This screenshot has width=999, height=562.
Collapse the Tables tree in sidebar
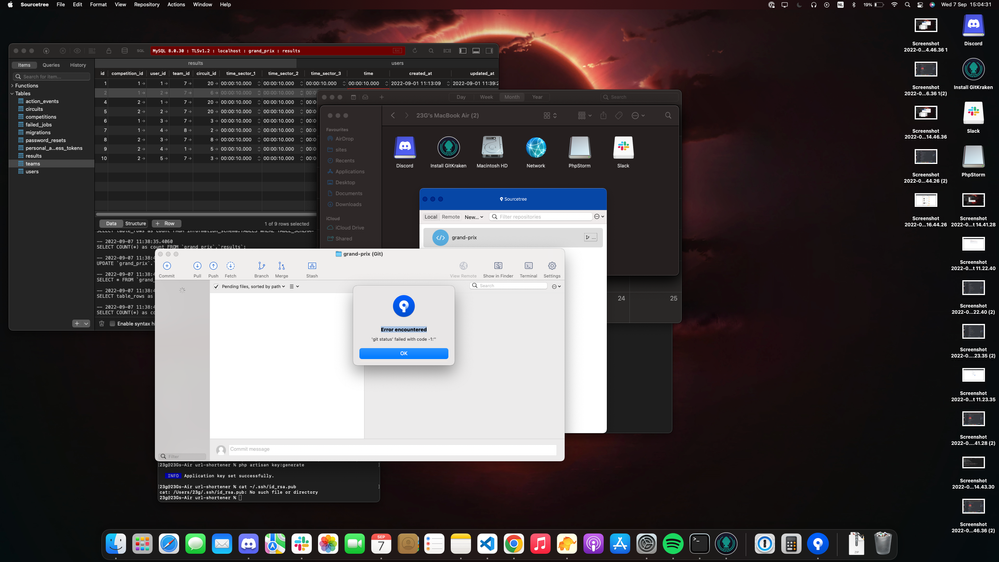(12, 93)
